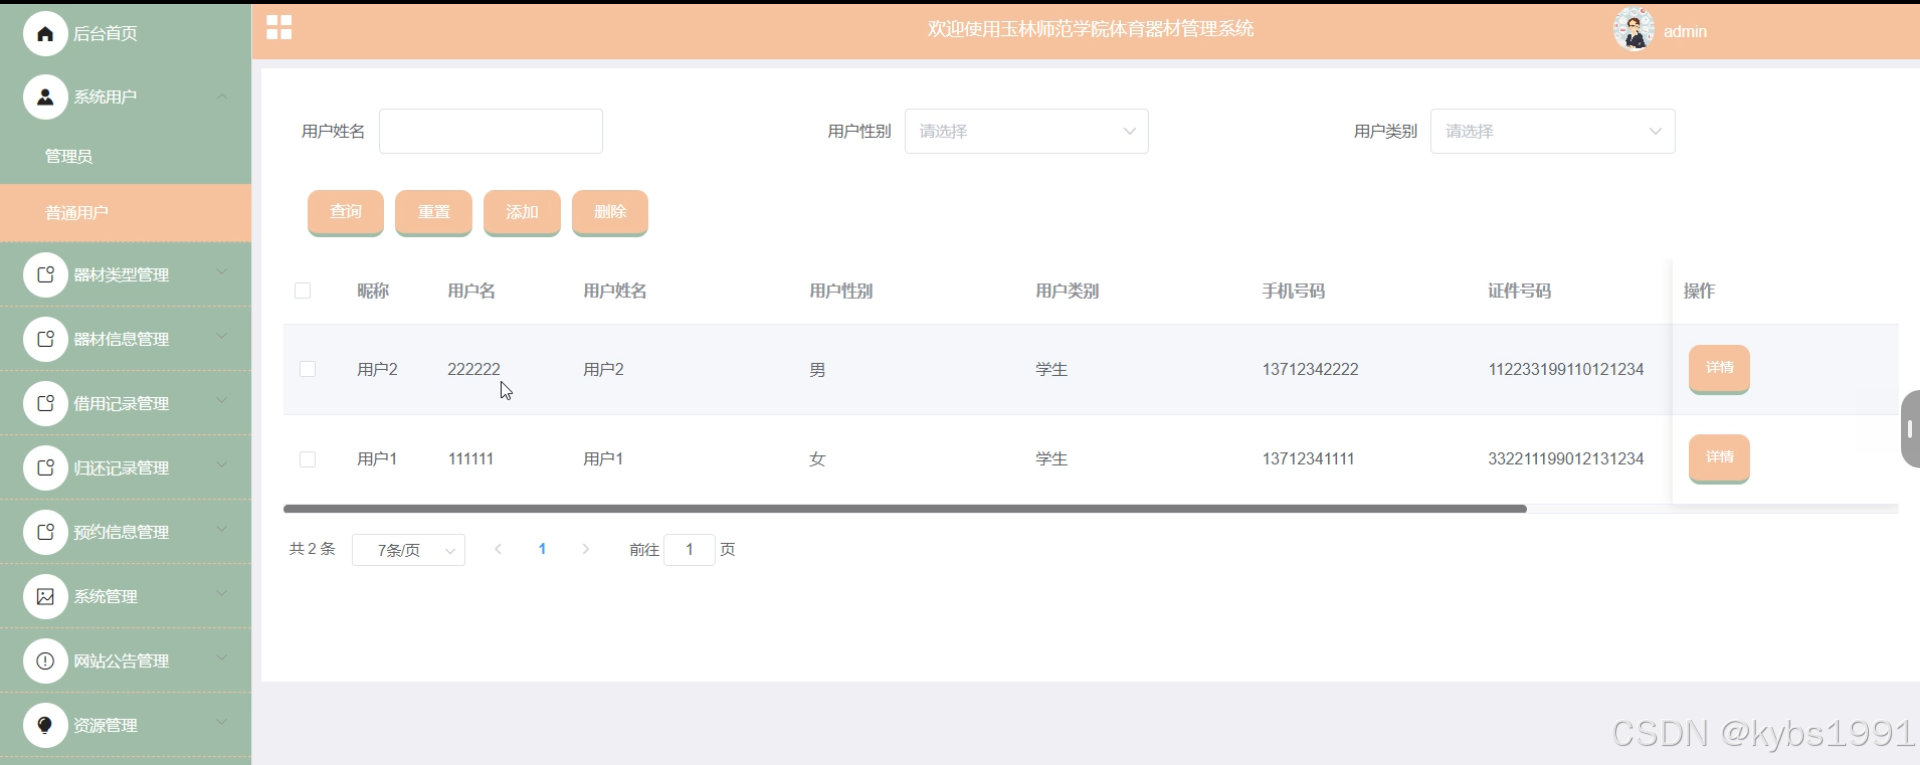Image resolution: width=1920 pixels, height=765 pixels.
Task: Click the 男 gender cell
Action: [817, 370]
